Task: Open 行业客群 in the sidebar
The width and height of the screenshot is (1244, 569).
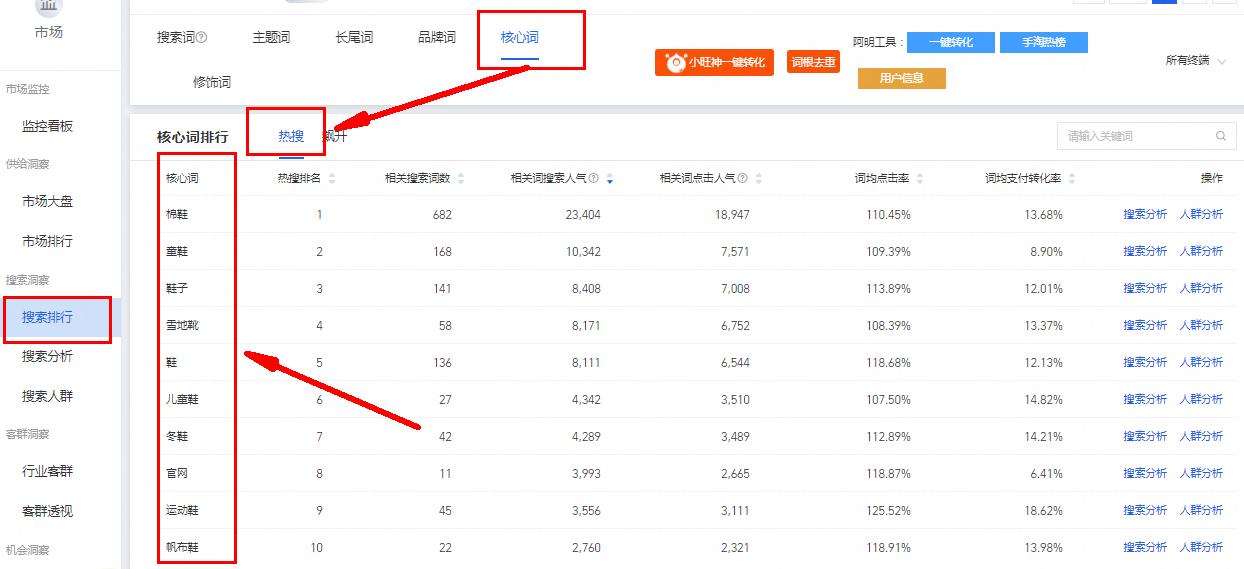Action: coord(48,471)
